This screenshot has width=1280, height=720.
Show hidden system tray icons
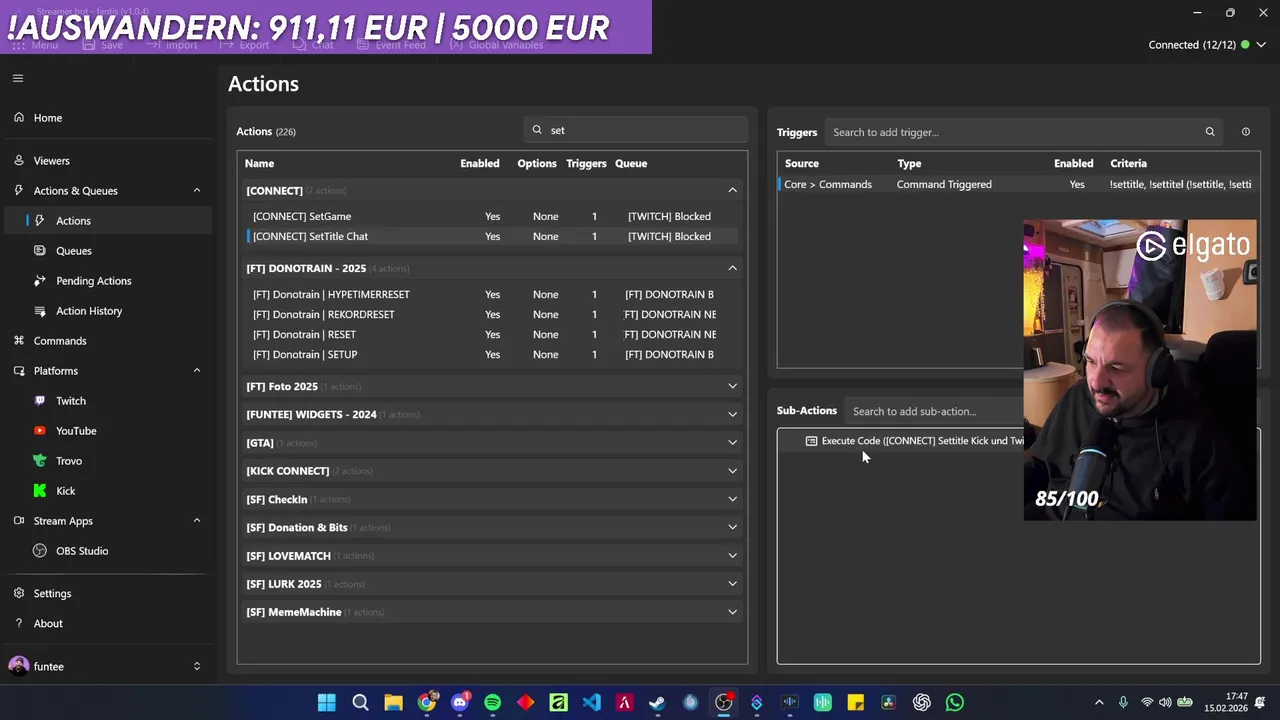click(x=1099, y=703)
